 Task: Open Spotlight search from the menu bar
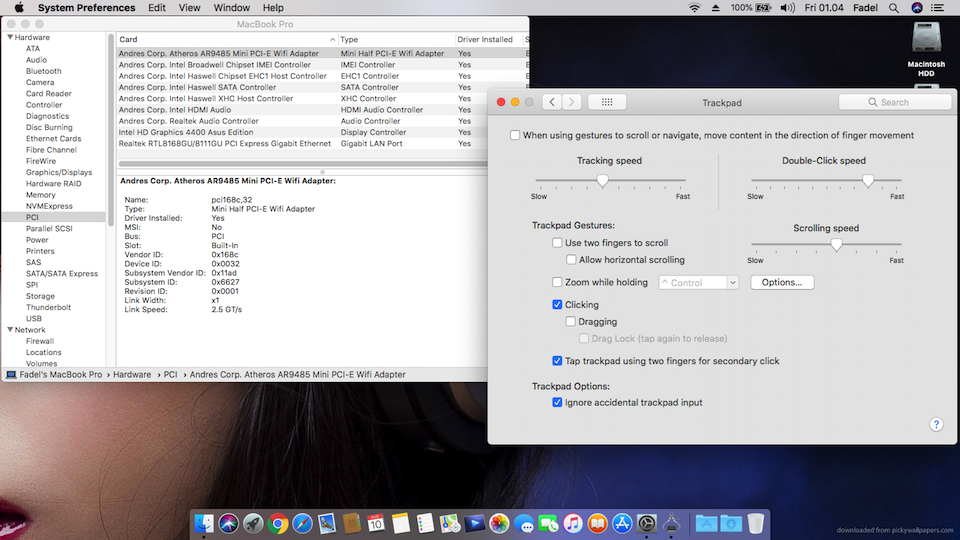click(894, 8)
